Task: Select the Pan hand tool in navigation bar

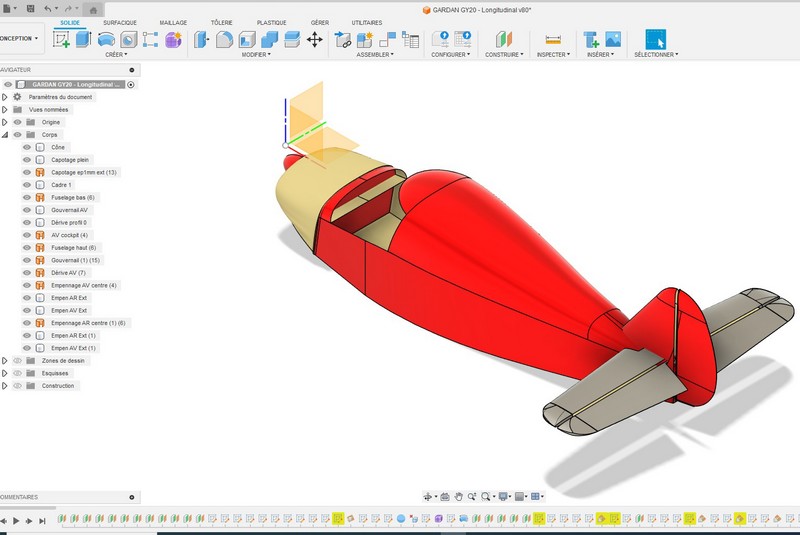Action: click(458, 496)
